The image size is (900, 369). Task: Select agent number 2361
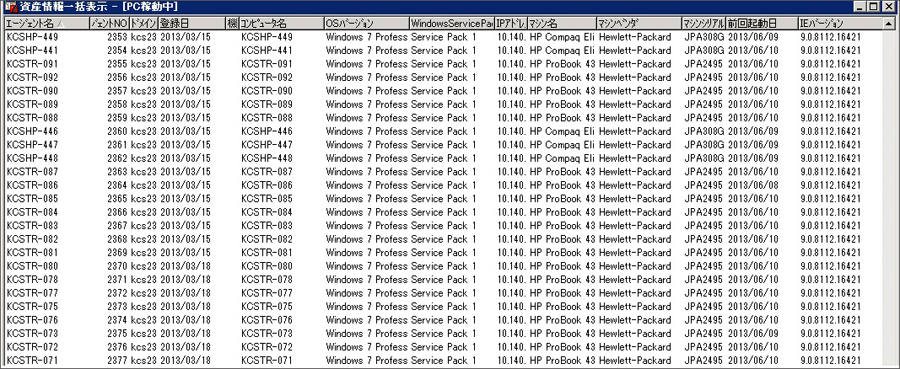(x=117, y=145)
